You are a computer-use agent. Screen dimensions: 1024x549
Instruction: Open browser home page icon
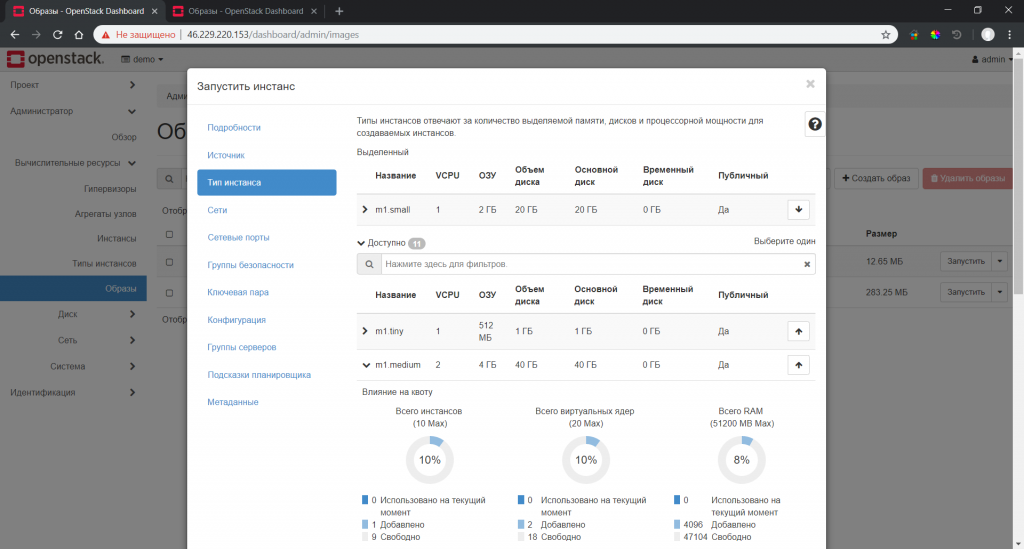pyautogui.click(x=79, y=35)
